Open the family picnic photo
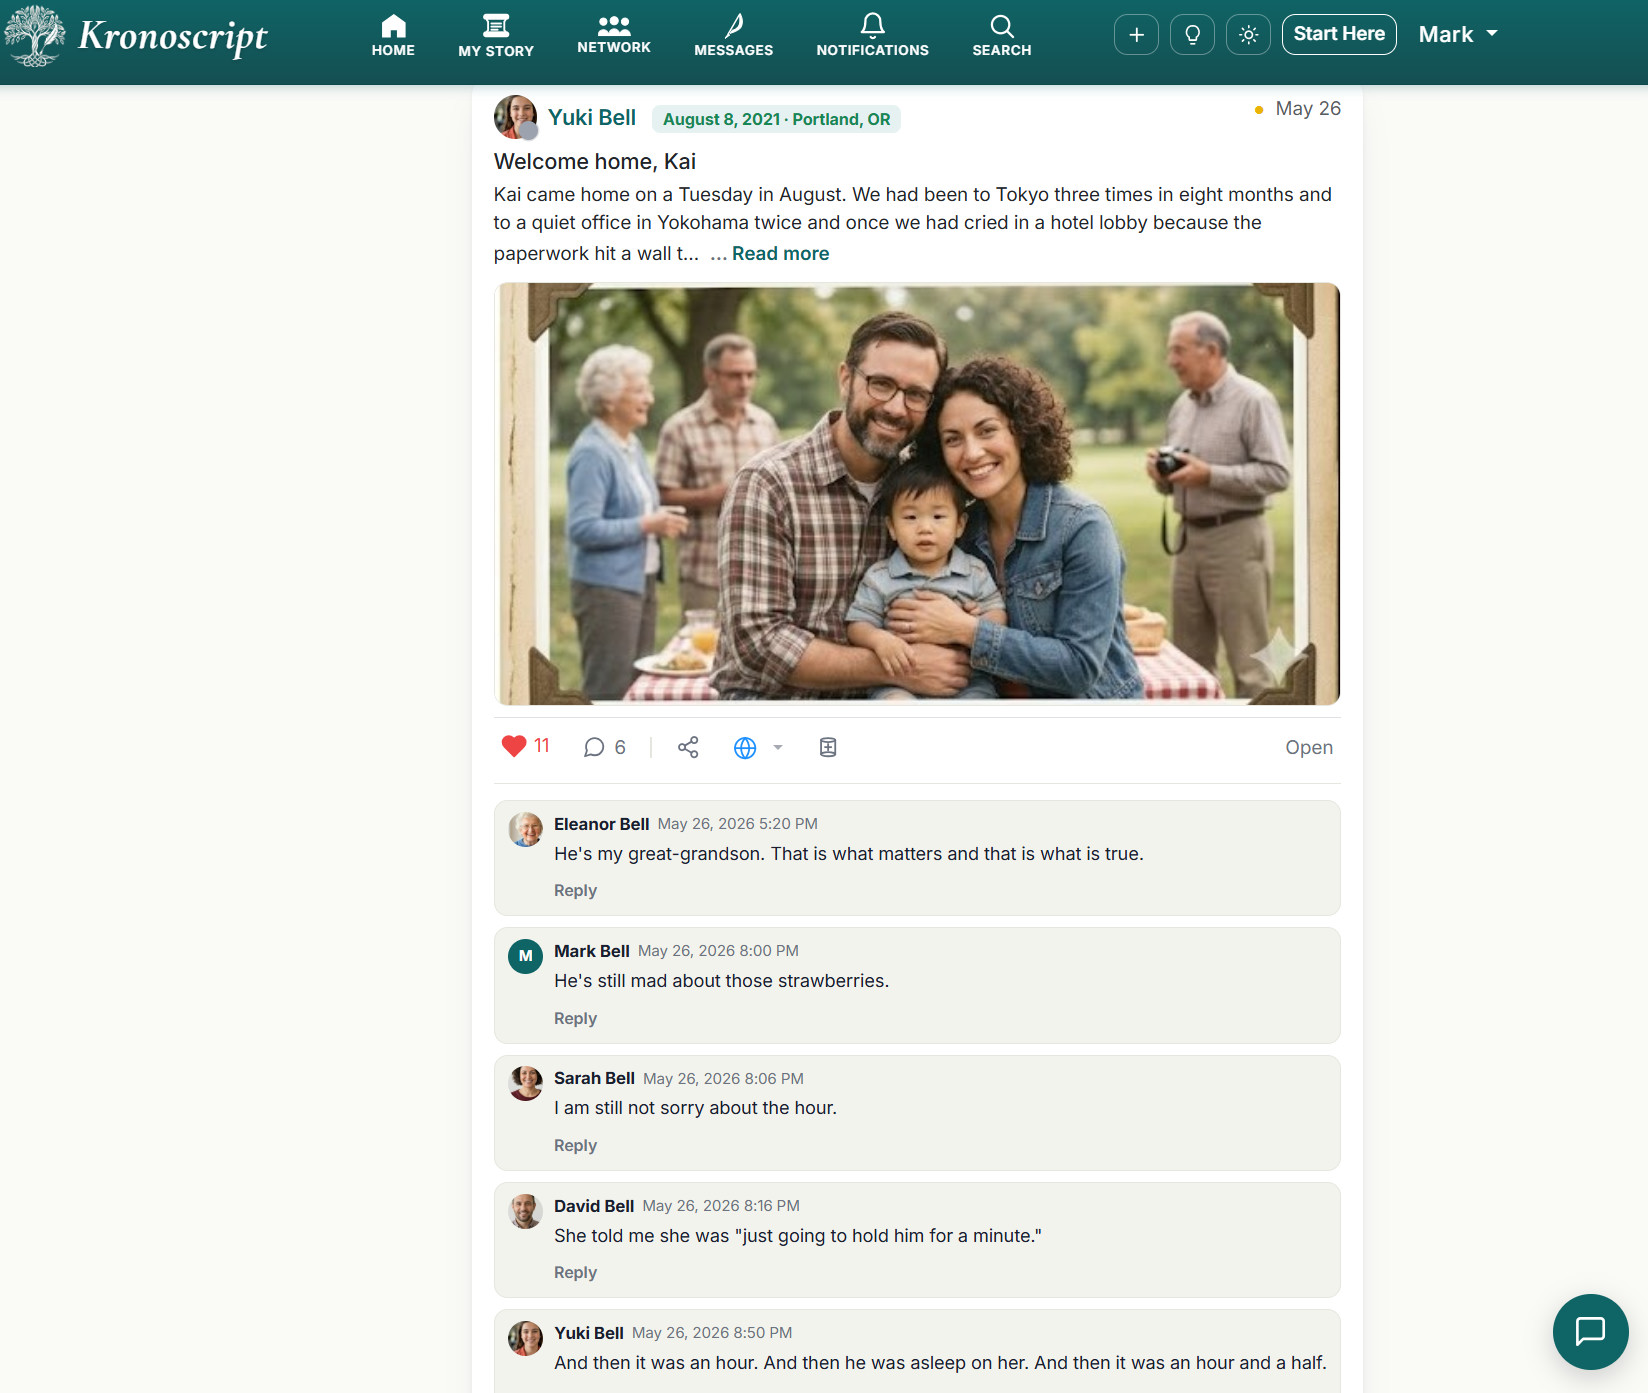1648x1393 pixels. [917, 494]
